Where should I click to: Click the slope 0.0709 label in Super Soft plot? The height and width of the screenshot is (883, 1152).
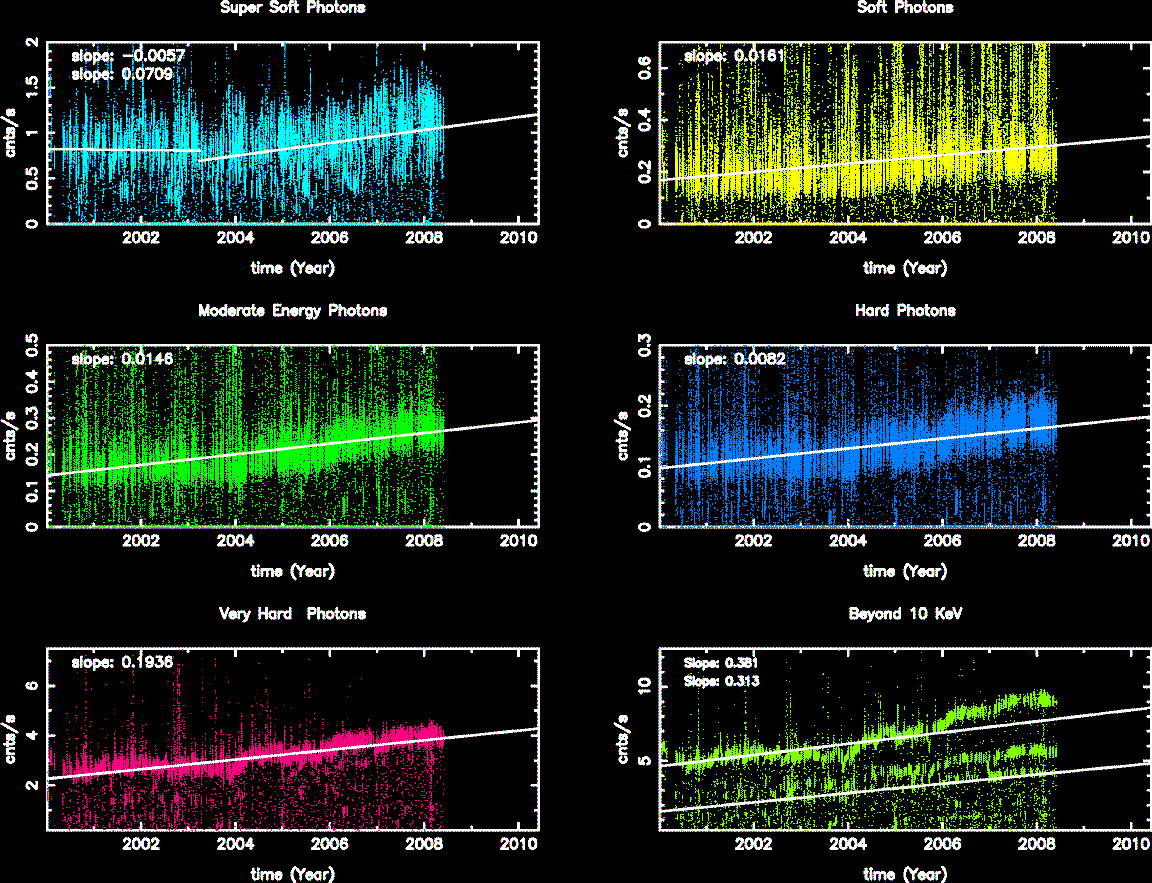(x=111, y=73)
